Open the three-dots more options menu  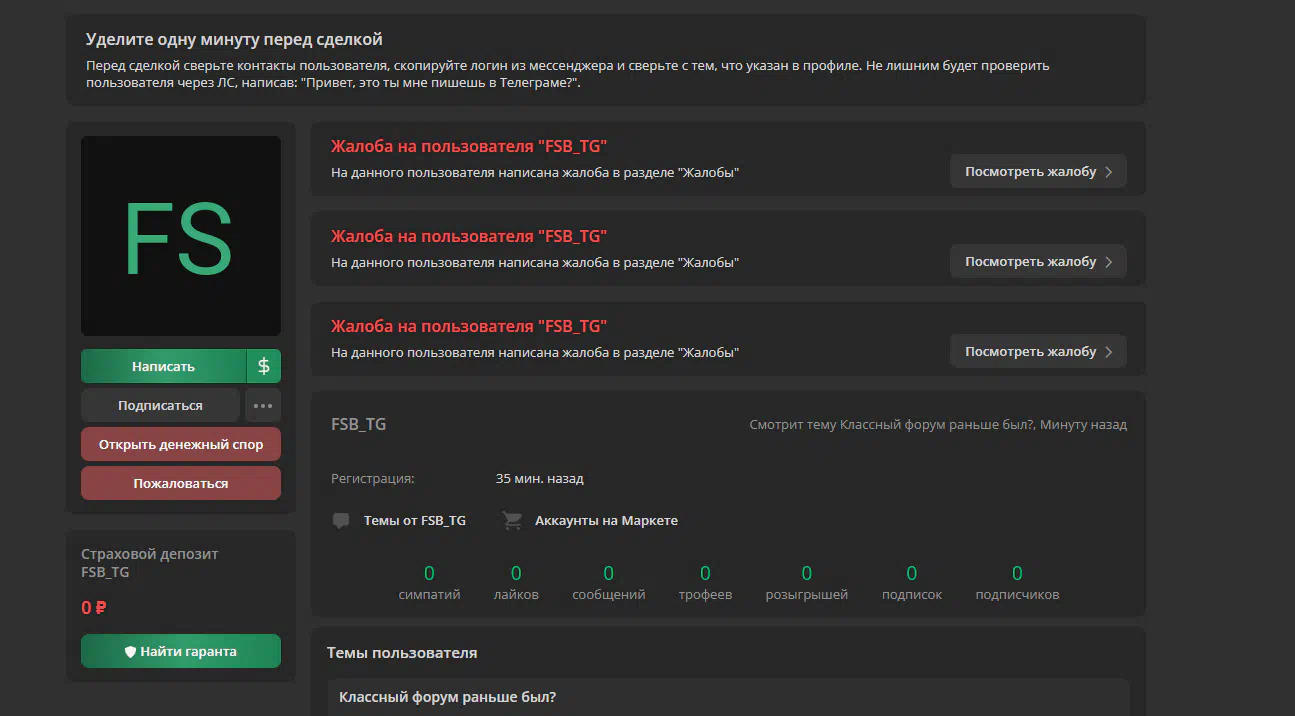263,406
